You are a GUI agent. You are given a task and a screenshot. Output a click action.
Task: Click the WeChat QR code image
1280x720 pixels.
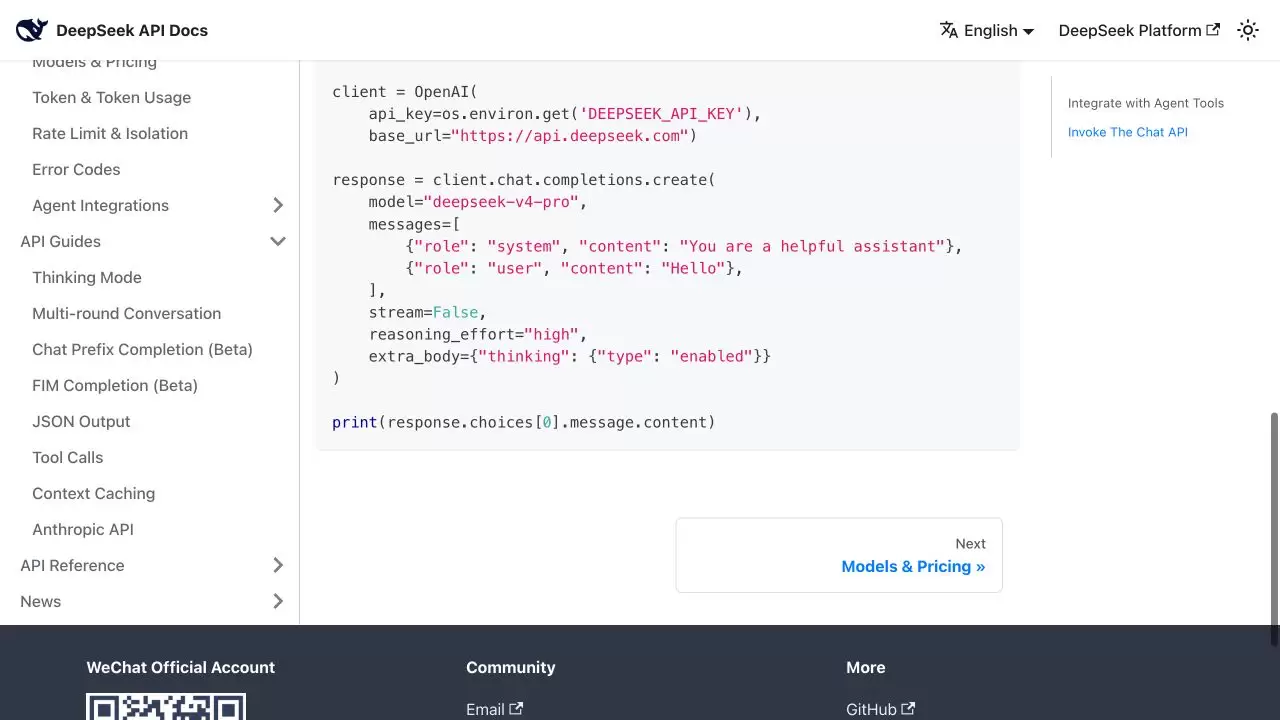tap(166, 707)
